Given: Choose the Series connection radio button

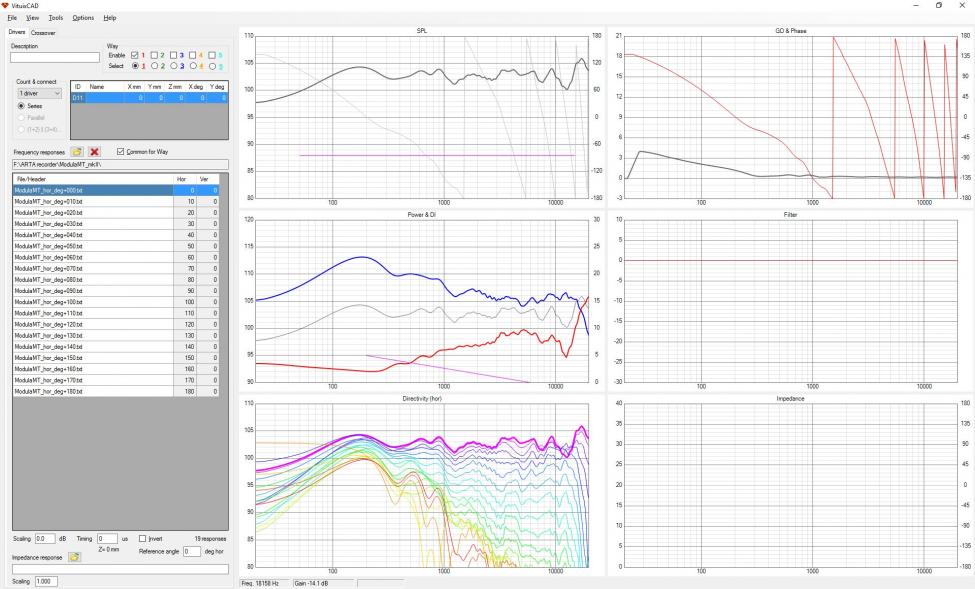Looking at the screenshot, I should click(21, 106).
